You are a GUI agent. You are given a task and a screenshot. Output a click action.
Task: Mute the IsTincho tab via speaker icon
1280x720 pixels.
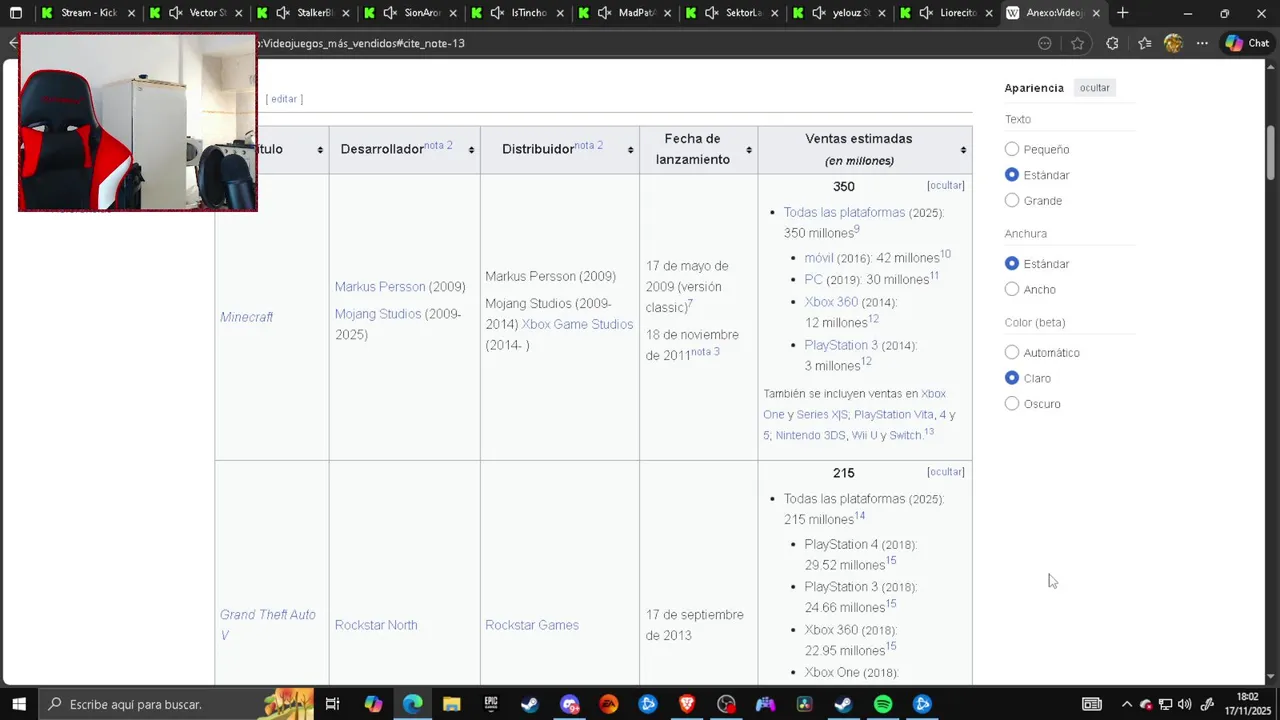click(x=497, y=13)
